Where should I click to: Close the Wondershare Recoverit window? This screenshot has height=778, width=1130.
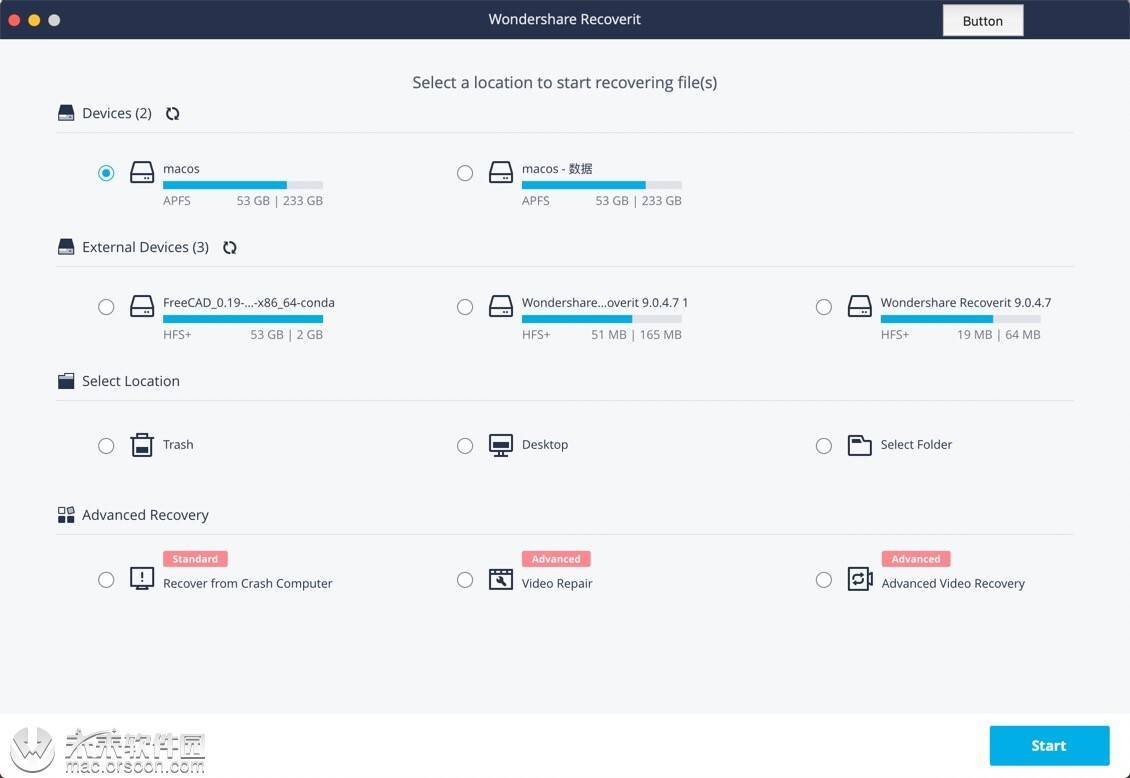(x=14, y=20)
